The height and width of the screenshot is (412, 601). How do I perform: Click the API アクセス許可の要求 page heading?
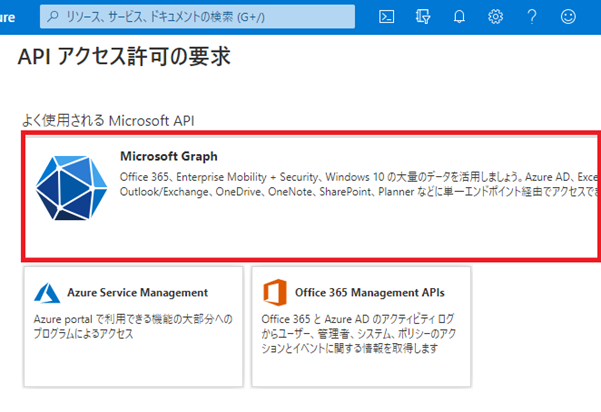pyautogui.click(x=124, y=58)
